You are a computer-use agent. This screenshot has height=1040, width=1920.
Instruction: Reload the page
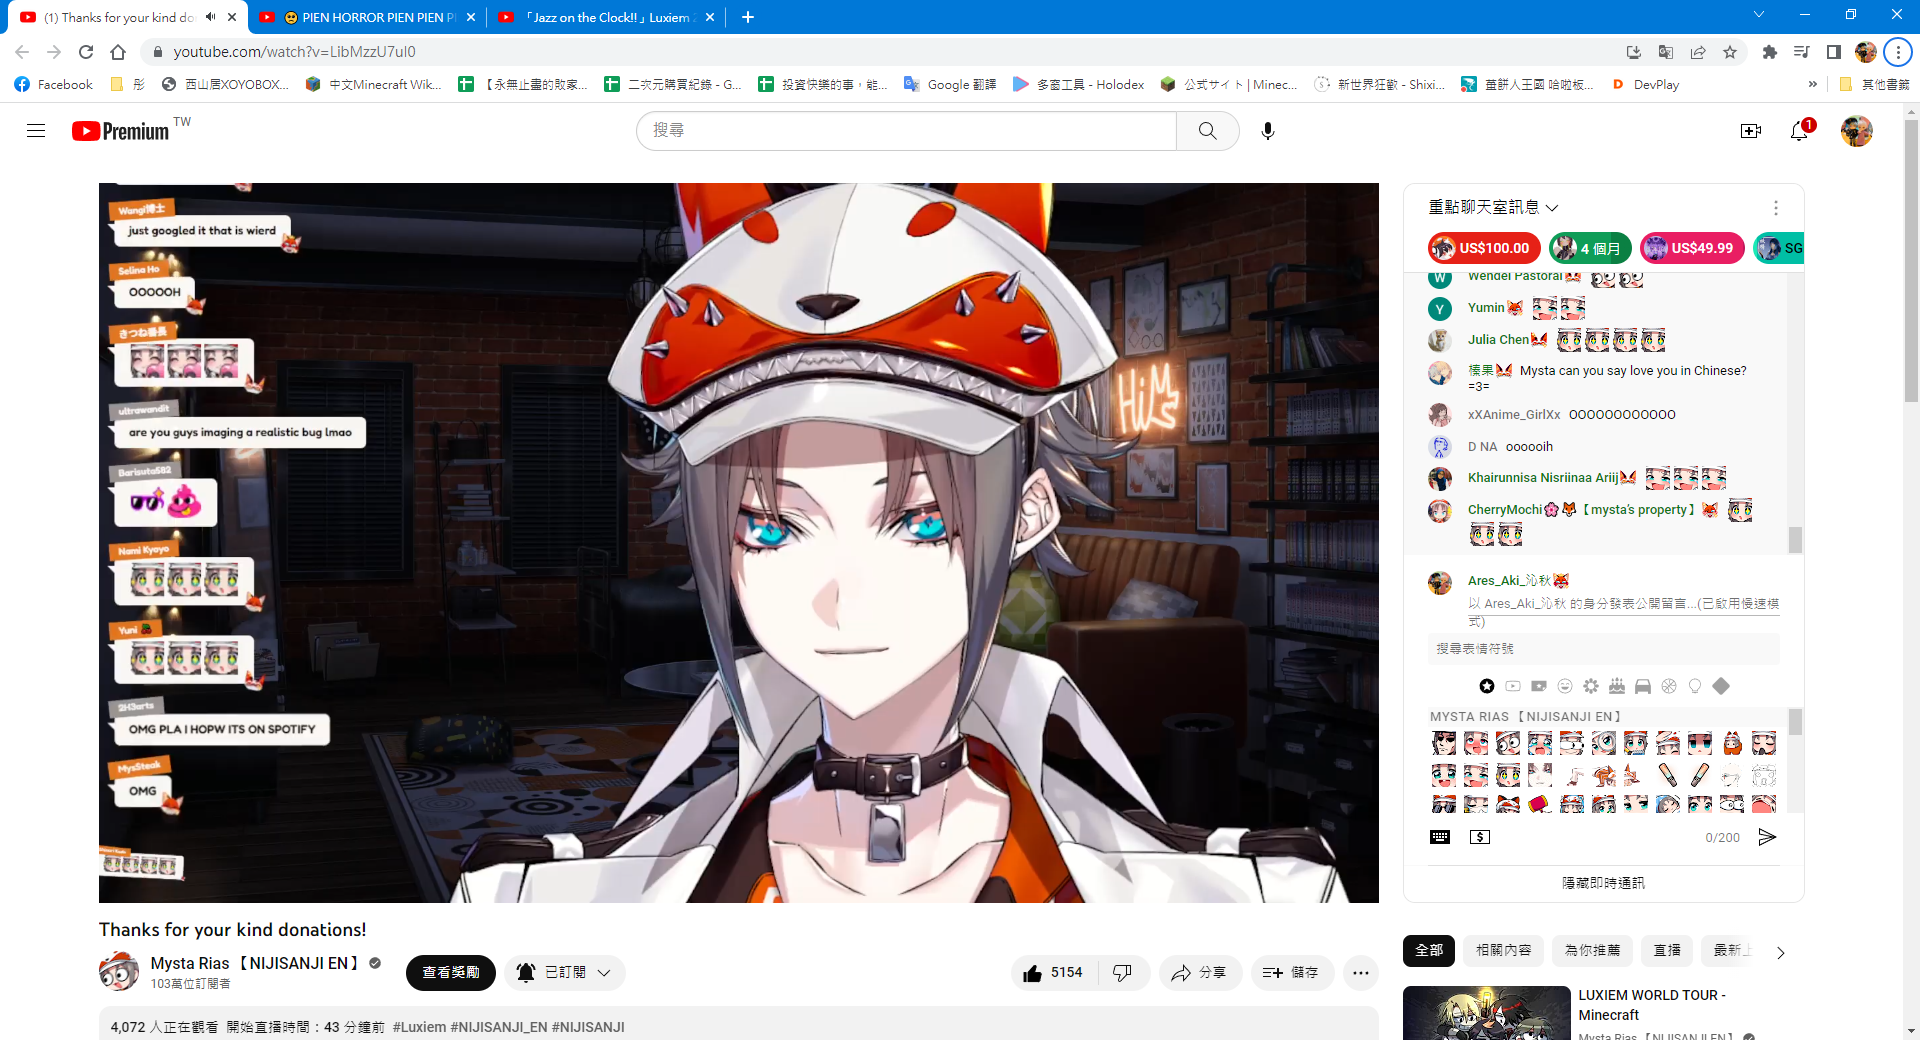pyautogui.click(x=86, y=52)
